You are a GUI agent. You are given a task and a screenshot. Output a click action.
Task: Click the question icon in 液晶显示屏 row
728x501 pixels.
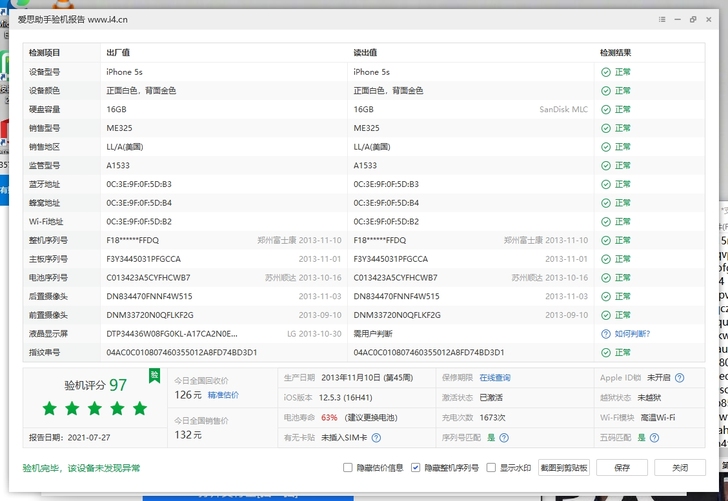pyautogui.click(x=606, y=334)
